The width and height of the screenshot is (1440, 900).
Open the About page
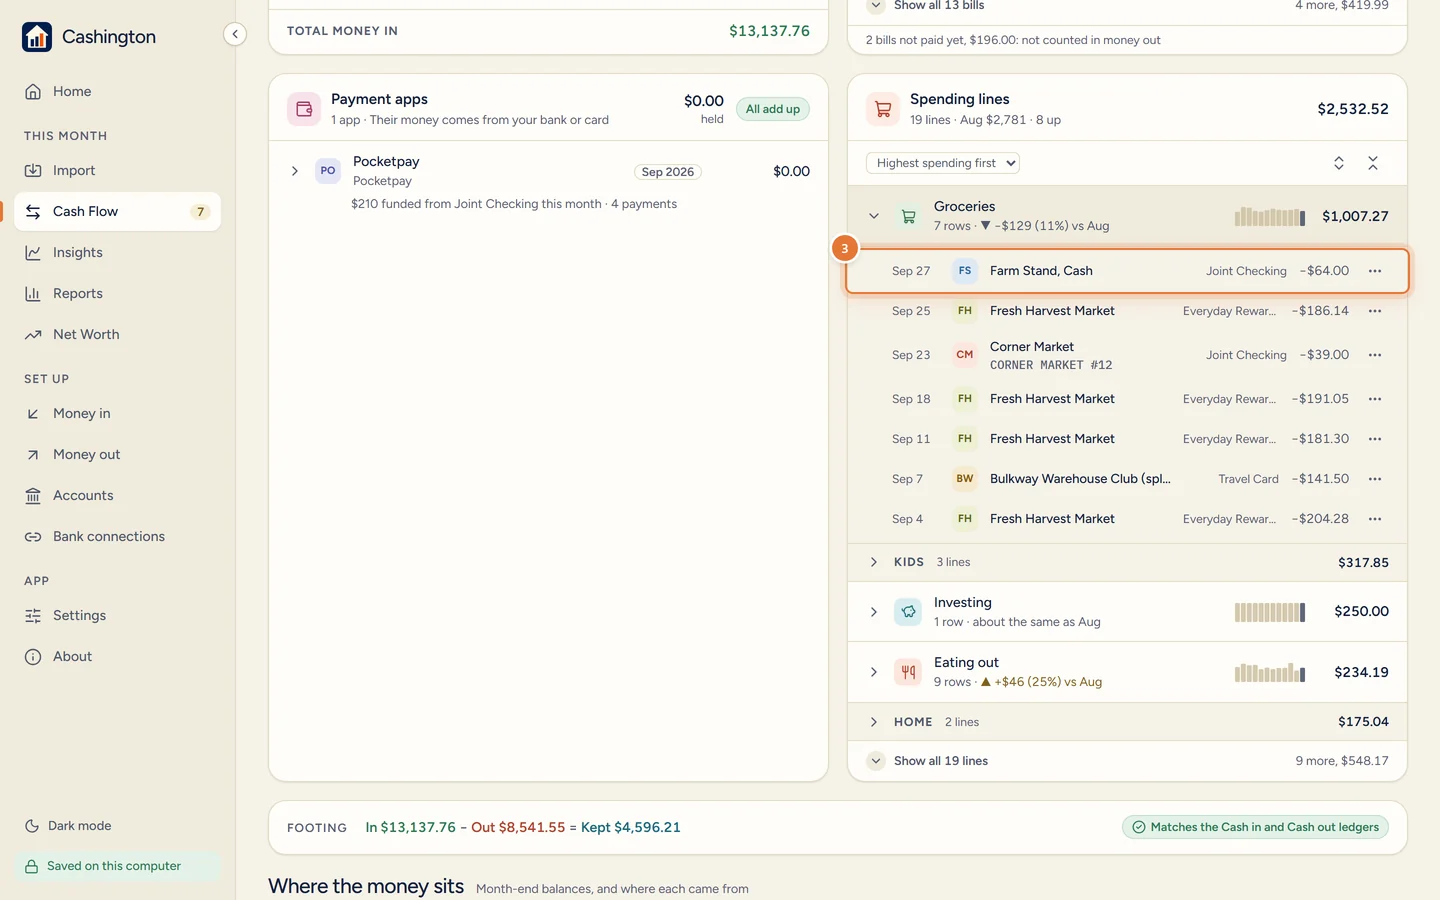118,656
